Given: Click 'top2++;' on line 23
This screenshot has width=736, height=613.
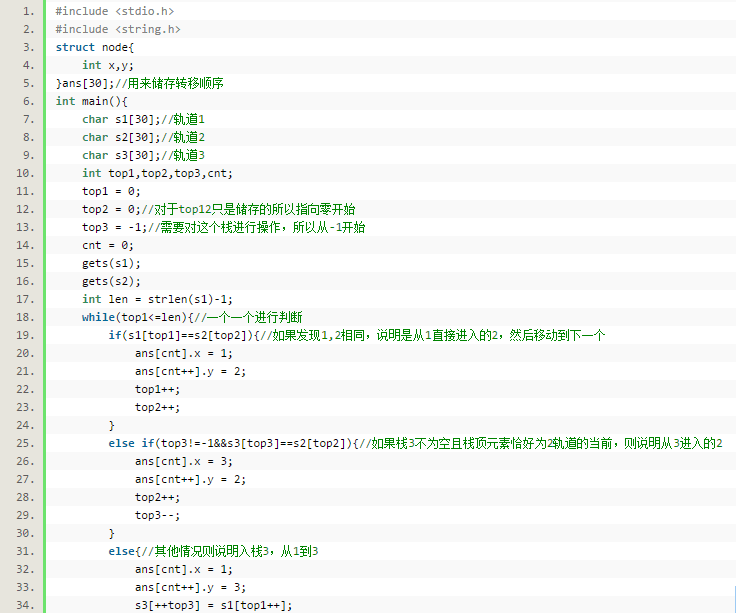Looking at the screenshot, I should pos(157,407).
